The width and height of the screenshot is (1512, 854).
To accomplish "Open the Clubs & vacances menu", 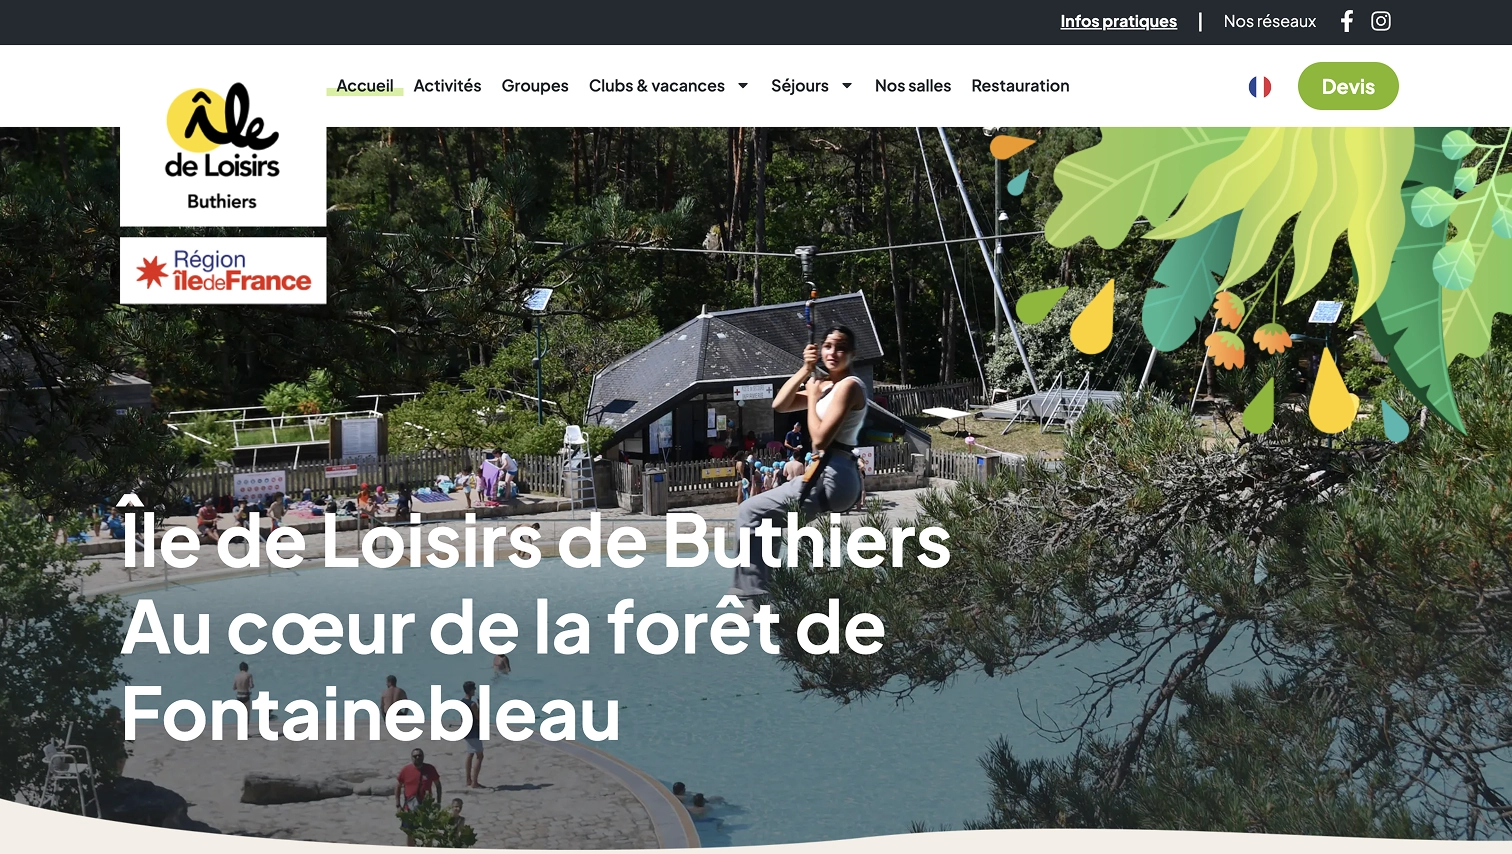I will pyautogui.click(x=657, y=86).
